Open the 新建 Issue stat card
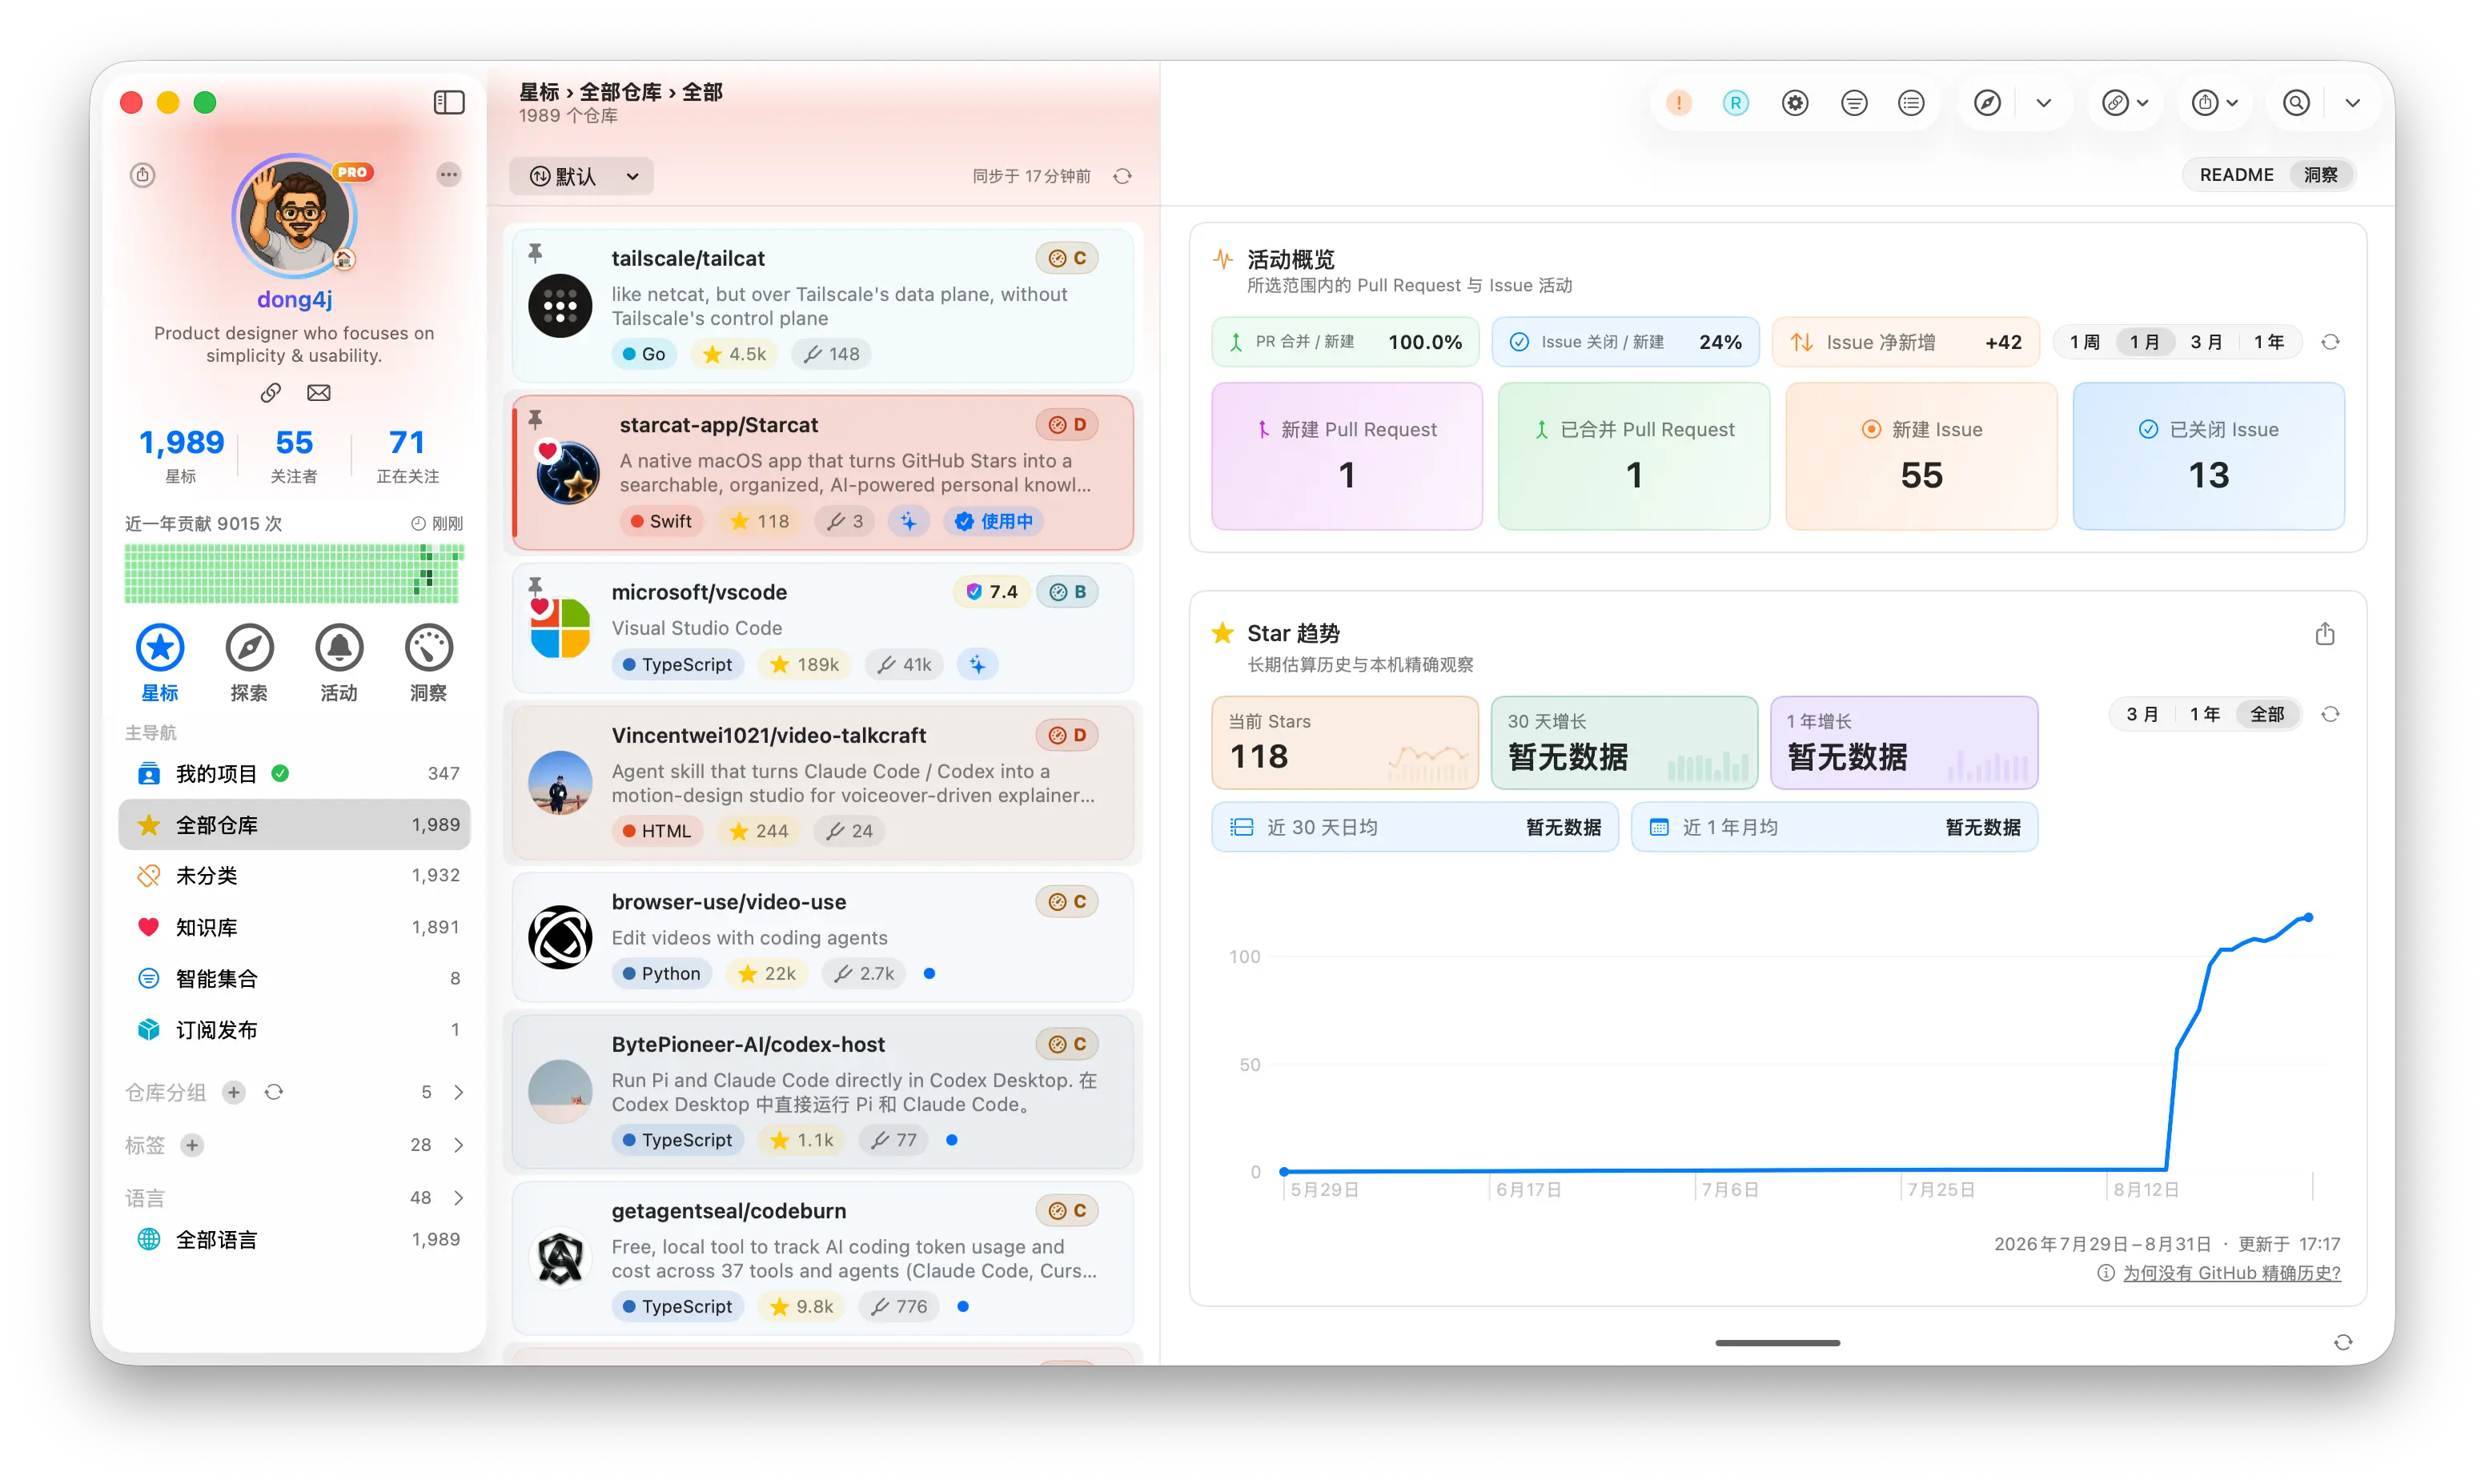This screenshot has height=1484, width=2485. pyautogui.click(x=1921, y=456)
